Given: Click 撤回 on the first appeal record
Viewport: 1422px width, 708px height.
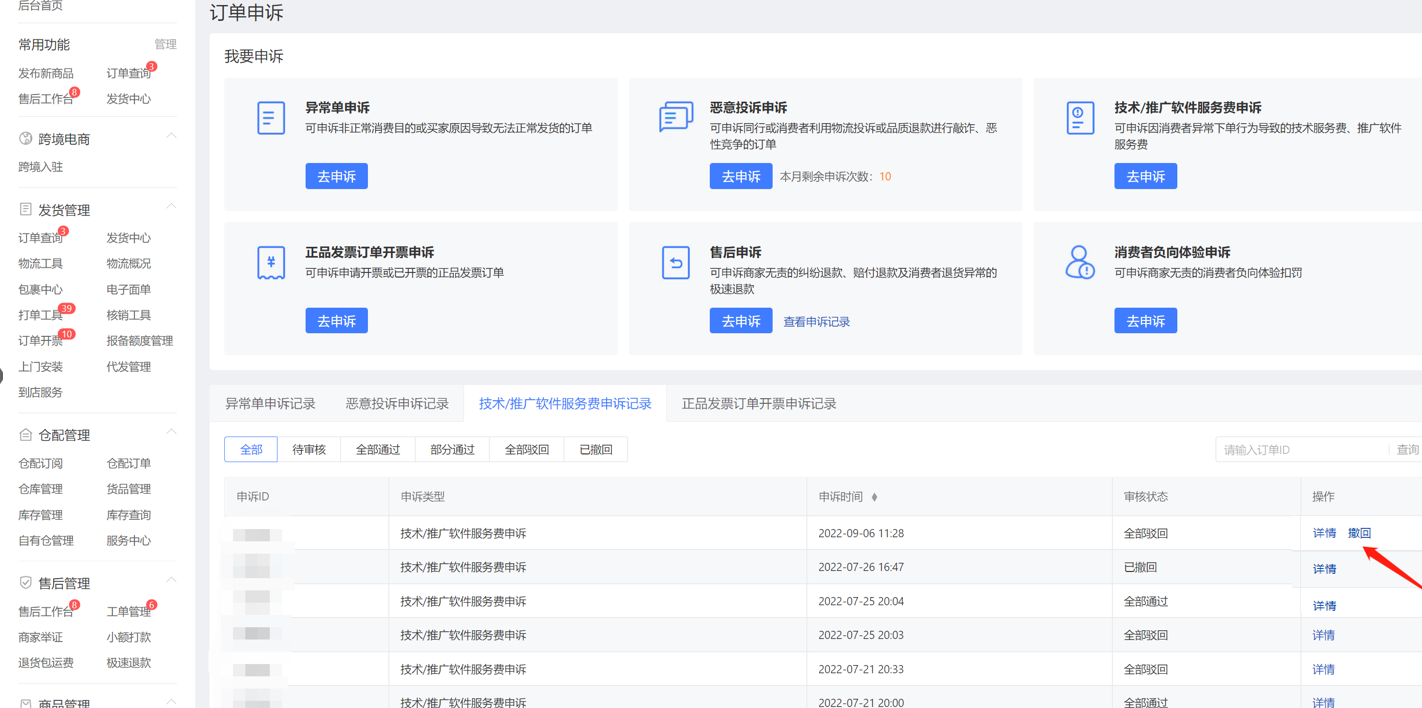Looking at the screenshot, I should (x=1359, y=532).
